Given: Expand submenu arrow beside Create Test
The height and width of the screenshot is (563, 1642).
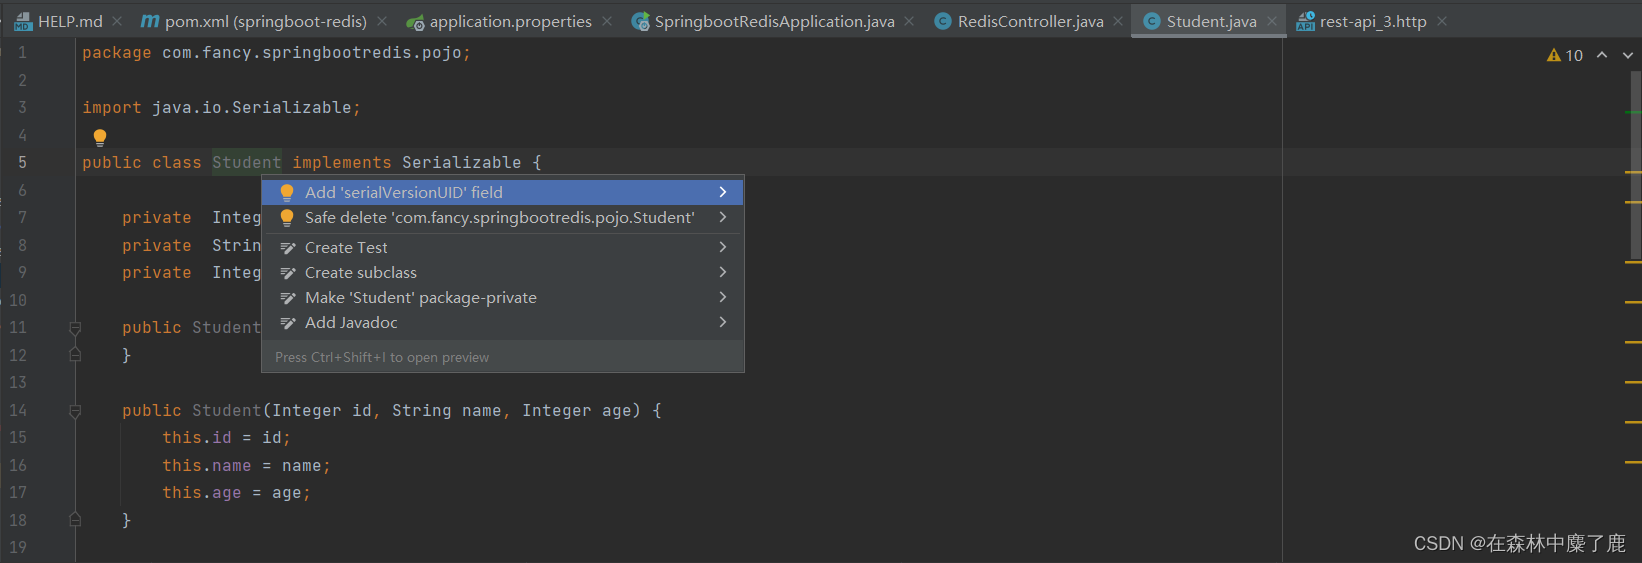Looking at the screenshot, I should pos(723,247).
